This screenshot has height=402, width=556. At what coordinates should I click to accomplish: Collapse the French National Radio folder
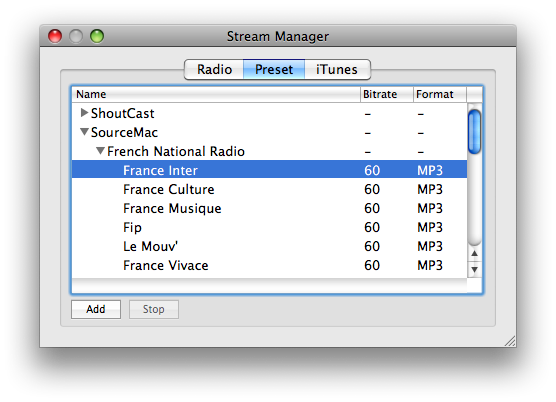point(101,151)
